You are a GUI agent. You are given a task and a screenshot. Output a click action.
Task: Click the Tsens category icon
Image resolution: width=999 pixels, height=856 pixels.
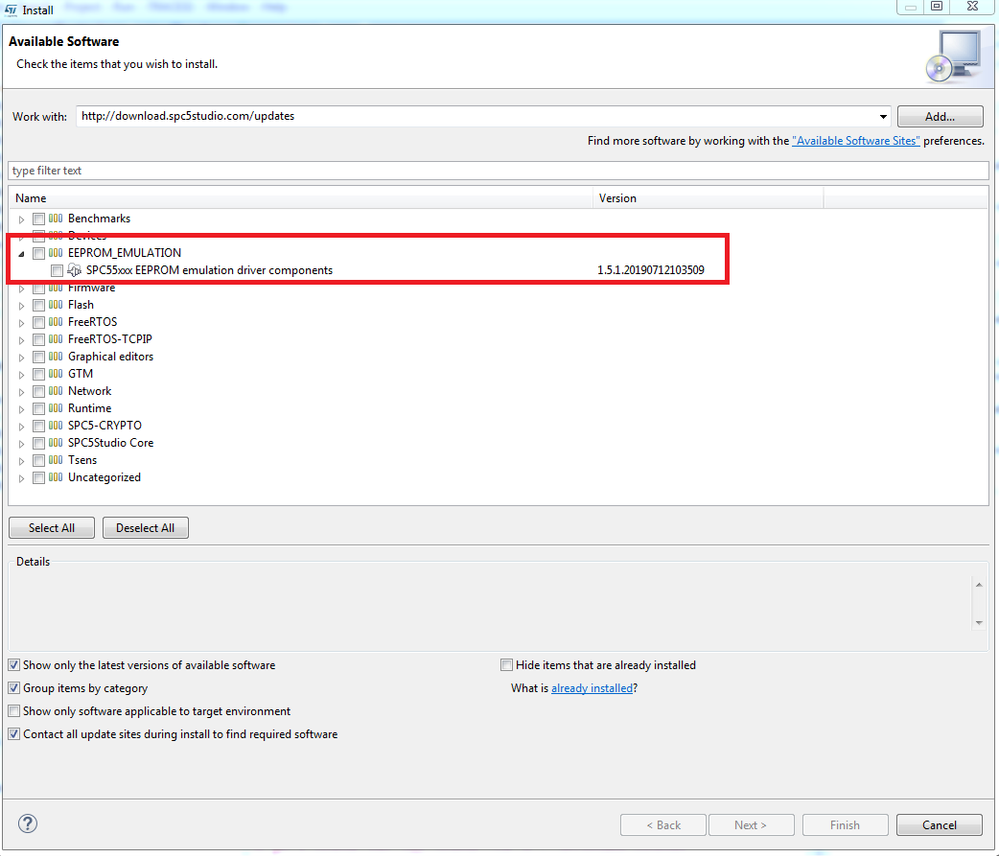point(55,460)
